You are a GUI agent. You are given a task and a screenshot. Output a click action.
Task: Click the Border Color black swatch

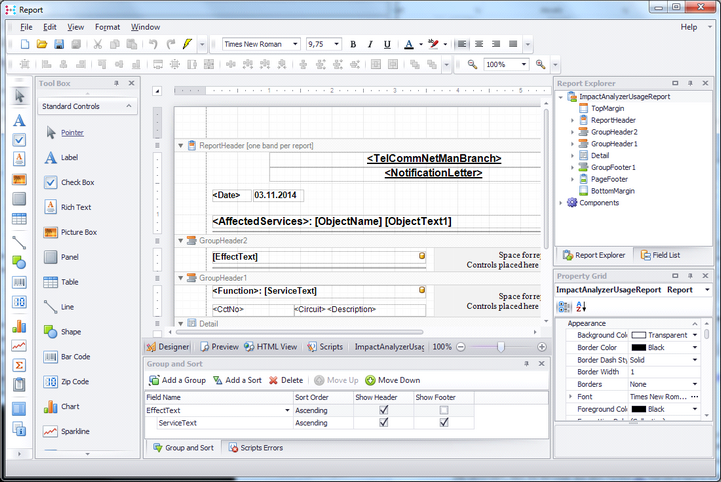pos(639,348)
